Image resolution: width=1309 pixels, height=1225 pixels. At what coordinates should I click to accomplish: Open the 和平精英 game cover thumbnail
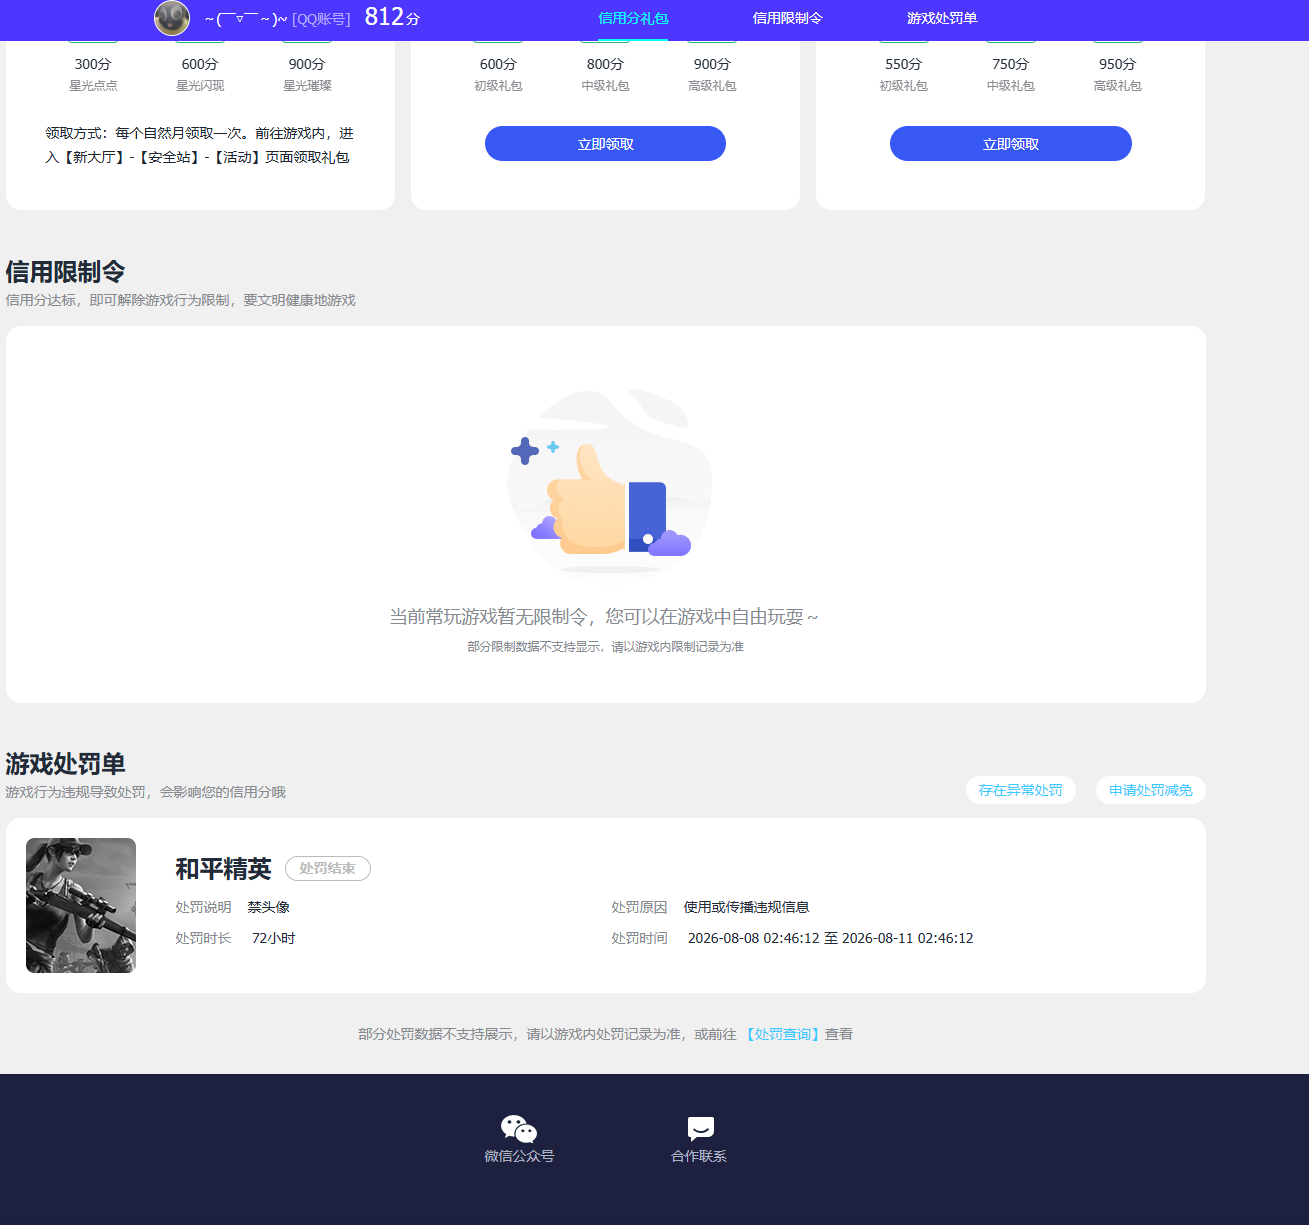[x=81, y=905]
